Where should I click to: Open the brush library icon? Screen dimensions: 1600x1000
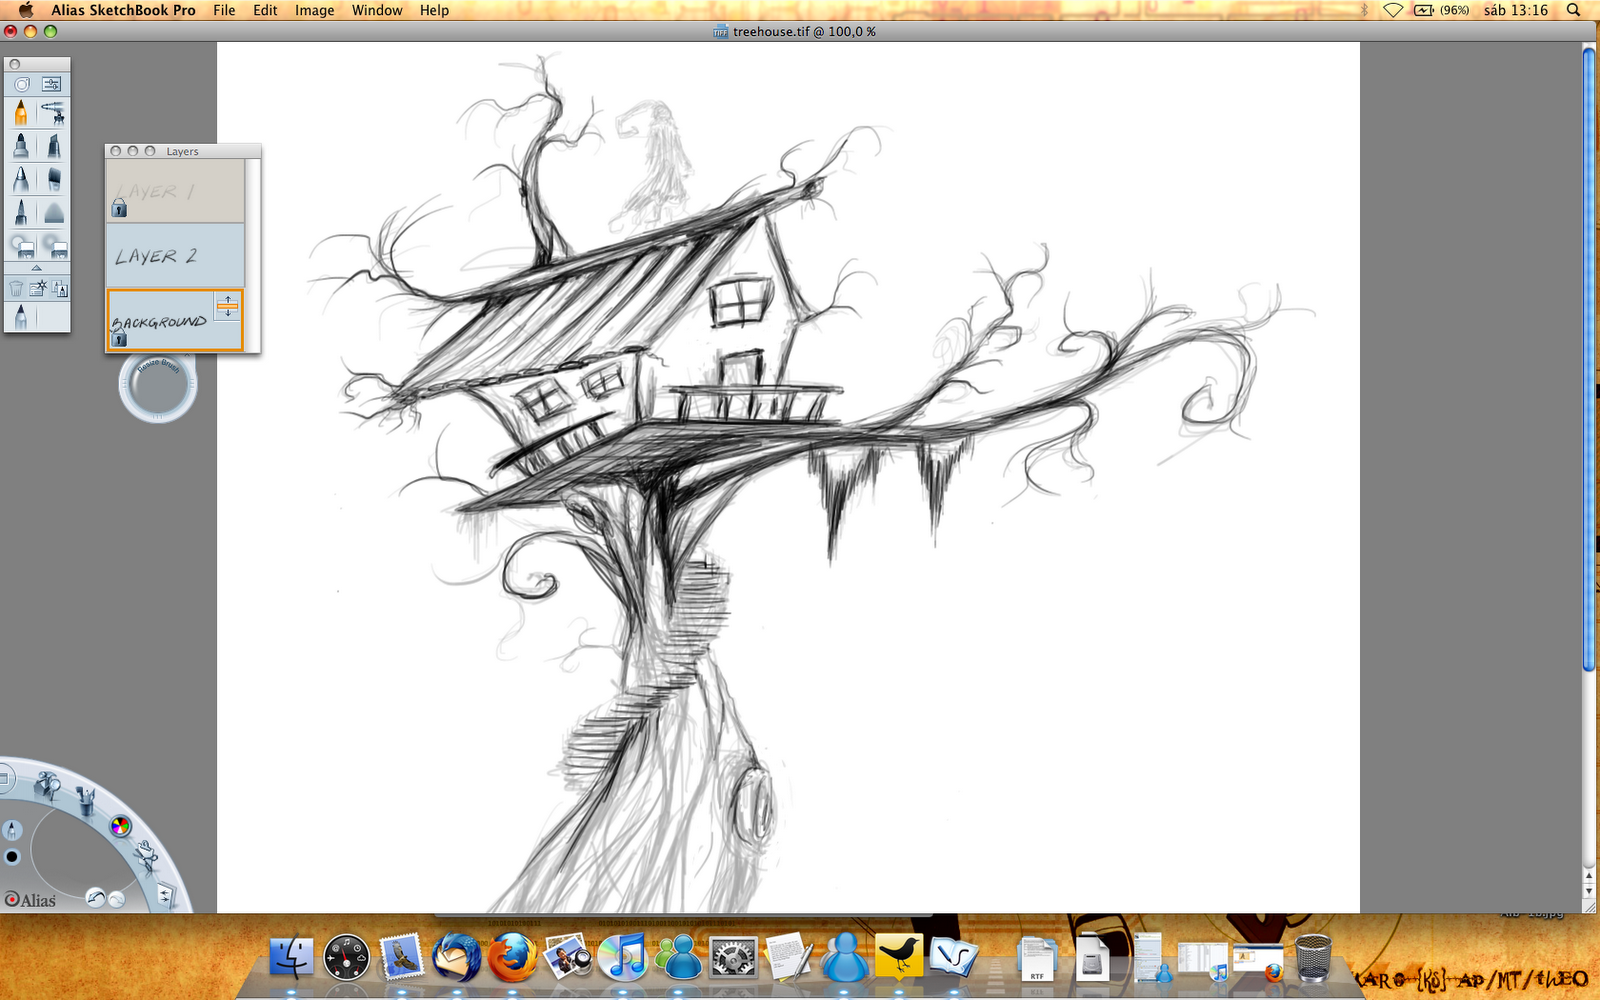pyautogui.click(x=60, y=289)
